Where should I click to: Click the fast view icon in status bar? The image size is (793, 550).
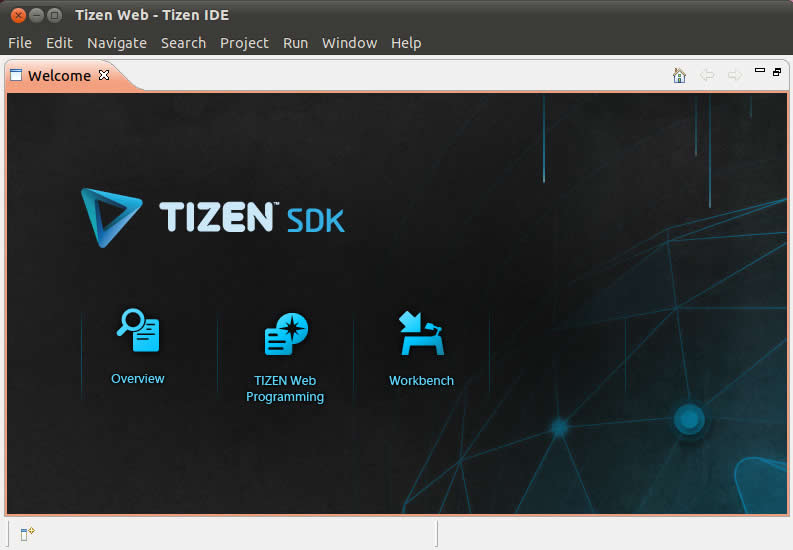point(27,533)
